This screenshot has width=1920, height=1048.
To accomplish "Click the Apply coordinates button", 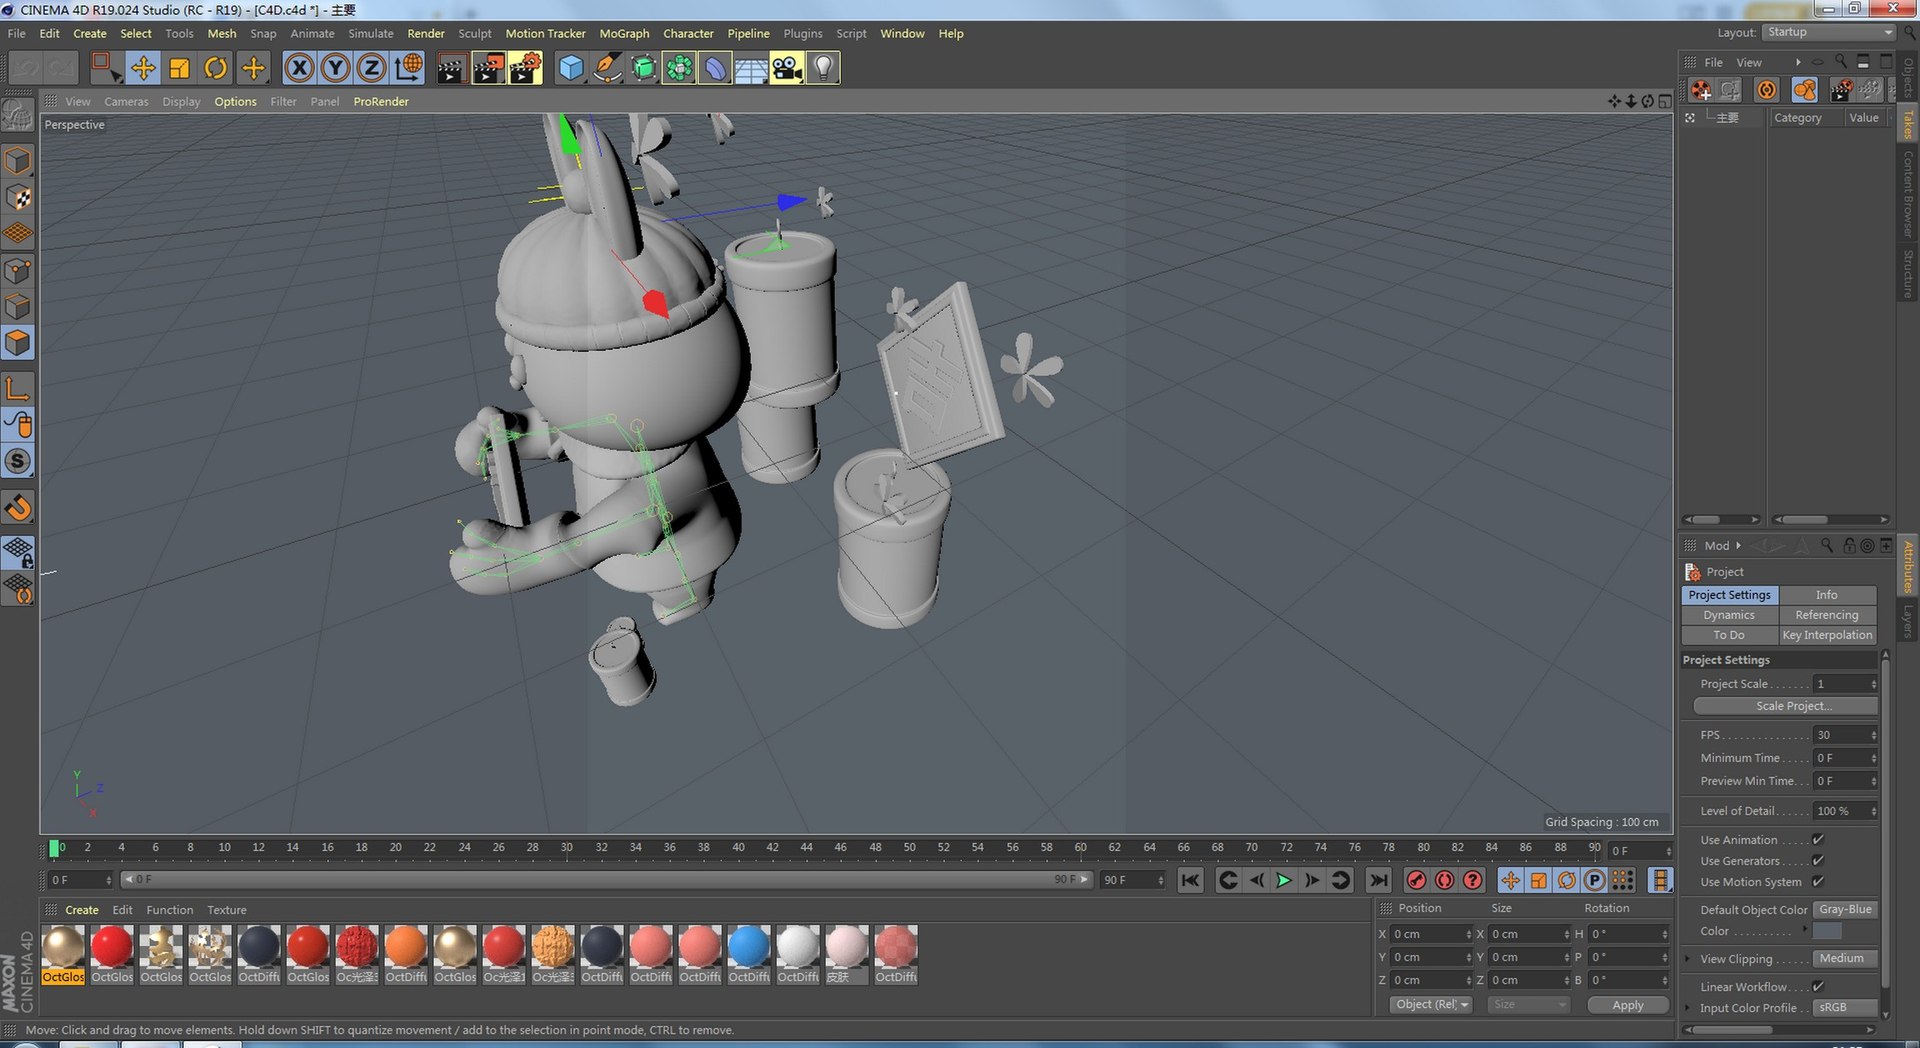I will pos(1628,1005).
